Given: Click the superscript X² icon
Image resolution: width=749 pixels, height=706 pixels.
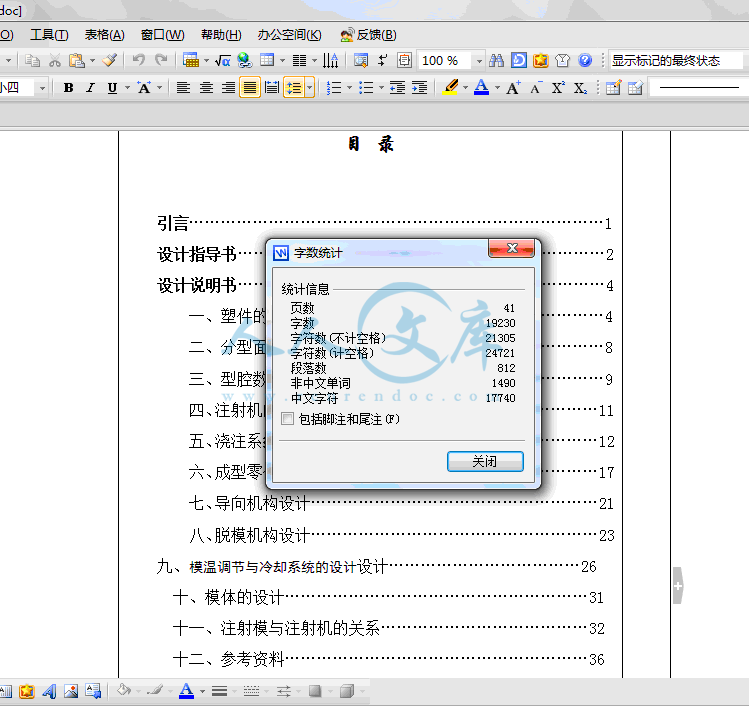Looking at the screenshot, I should tap(558, 88).
